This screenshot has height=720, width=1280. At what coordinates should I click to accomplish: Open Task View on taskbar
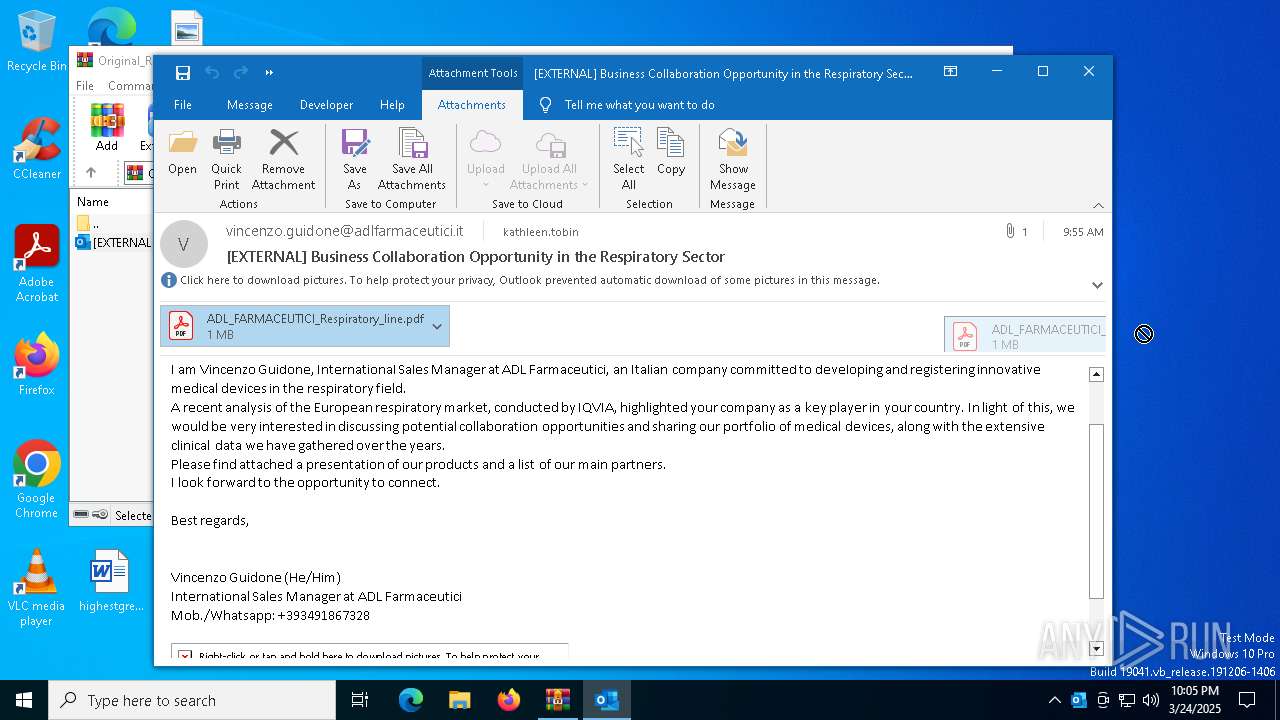(360, 700)
